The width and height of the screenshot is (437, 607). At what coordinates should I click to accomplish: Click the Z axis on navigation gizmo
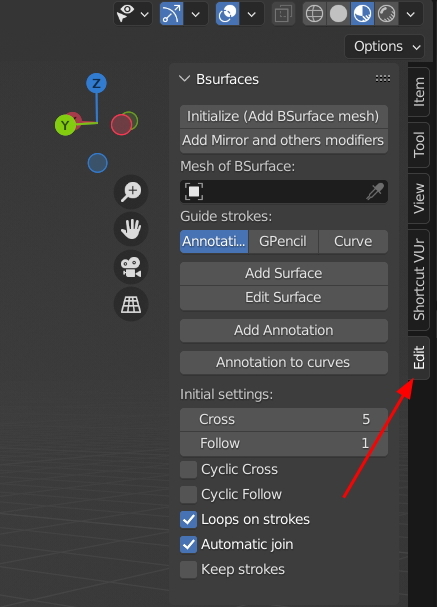[96, 83]
